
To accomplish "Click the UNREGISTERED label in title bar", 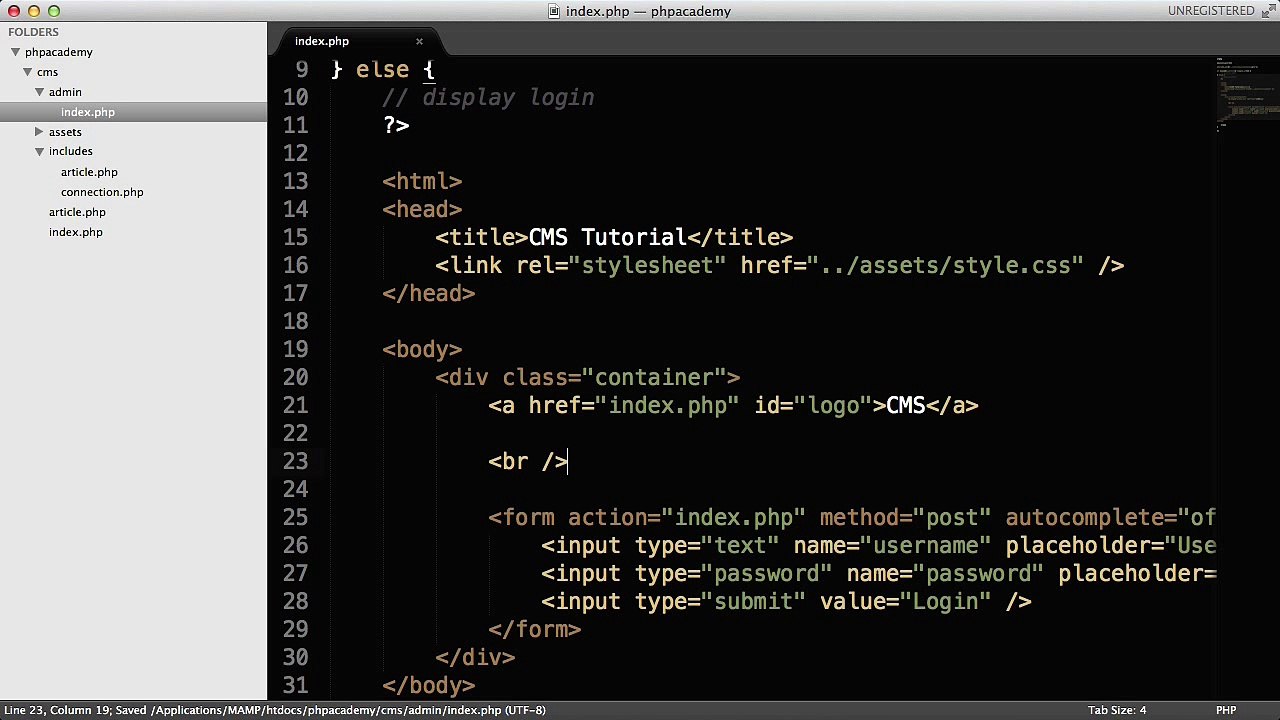I will pos(1211,11).
